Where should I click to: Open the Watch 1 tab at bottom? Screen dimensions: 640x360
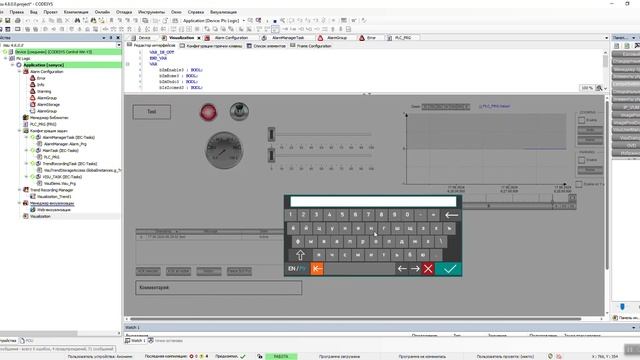(135, 340)
